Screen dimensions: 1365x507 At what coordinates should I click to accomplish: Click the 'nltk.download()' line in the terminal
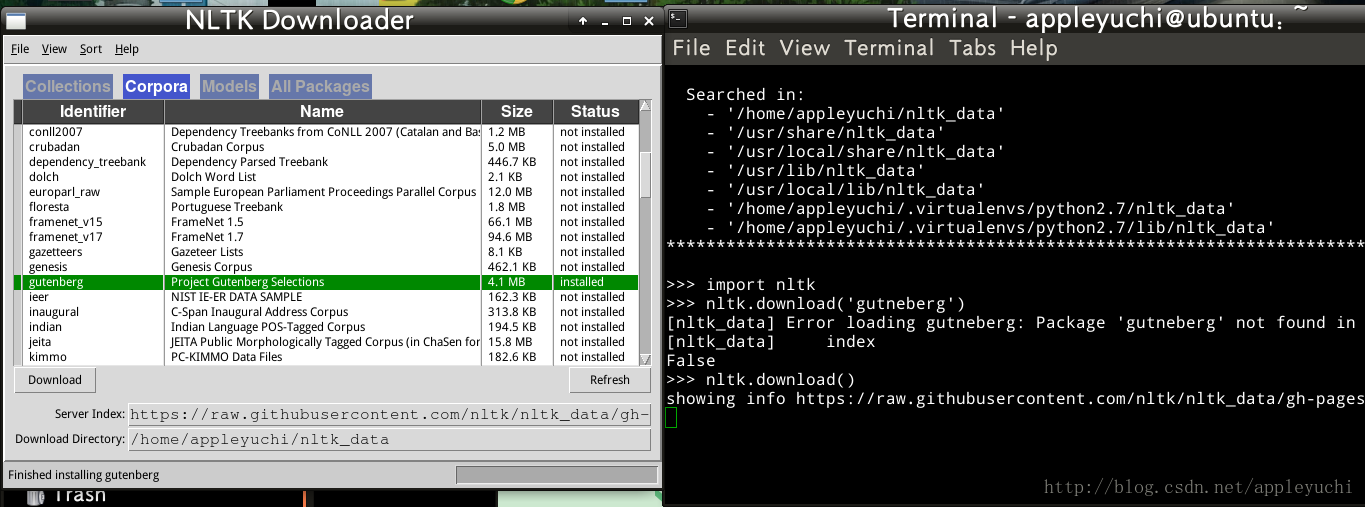[x=761, y=380]
